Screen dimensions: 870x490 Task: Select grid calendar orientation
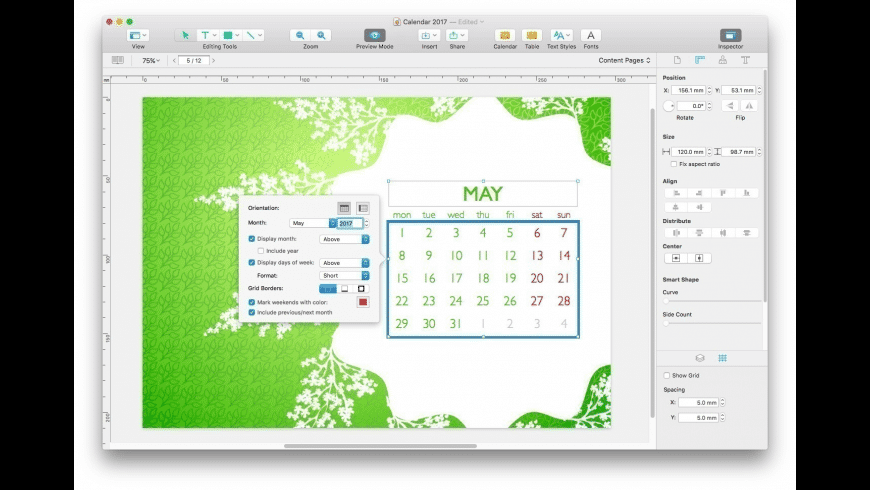click(344, 208)
